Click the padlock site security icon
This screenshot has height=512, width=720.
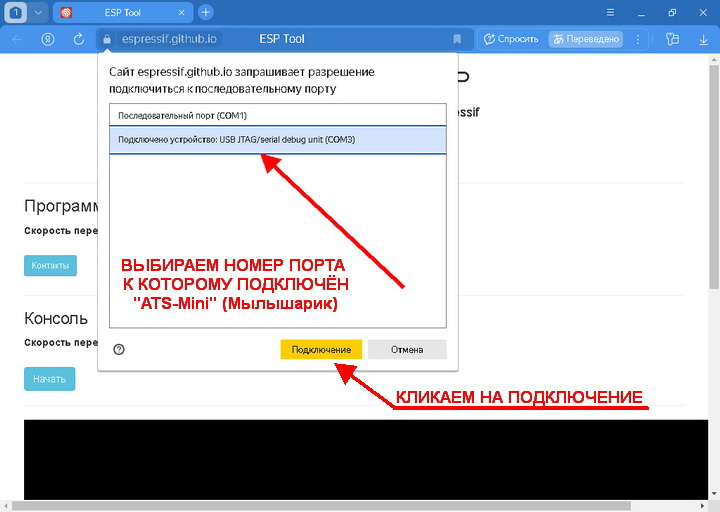pos(107,39)
